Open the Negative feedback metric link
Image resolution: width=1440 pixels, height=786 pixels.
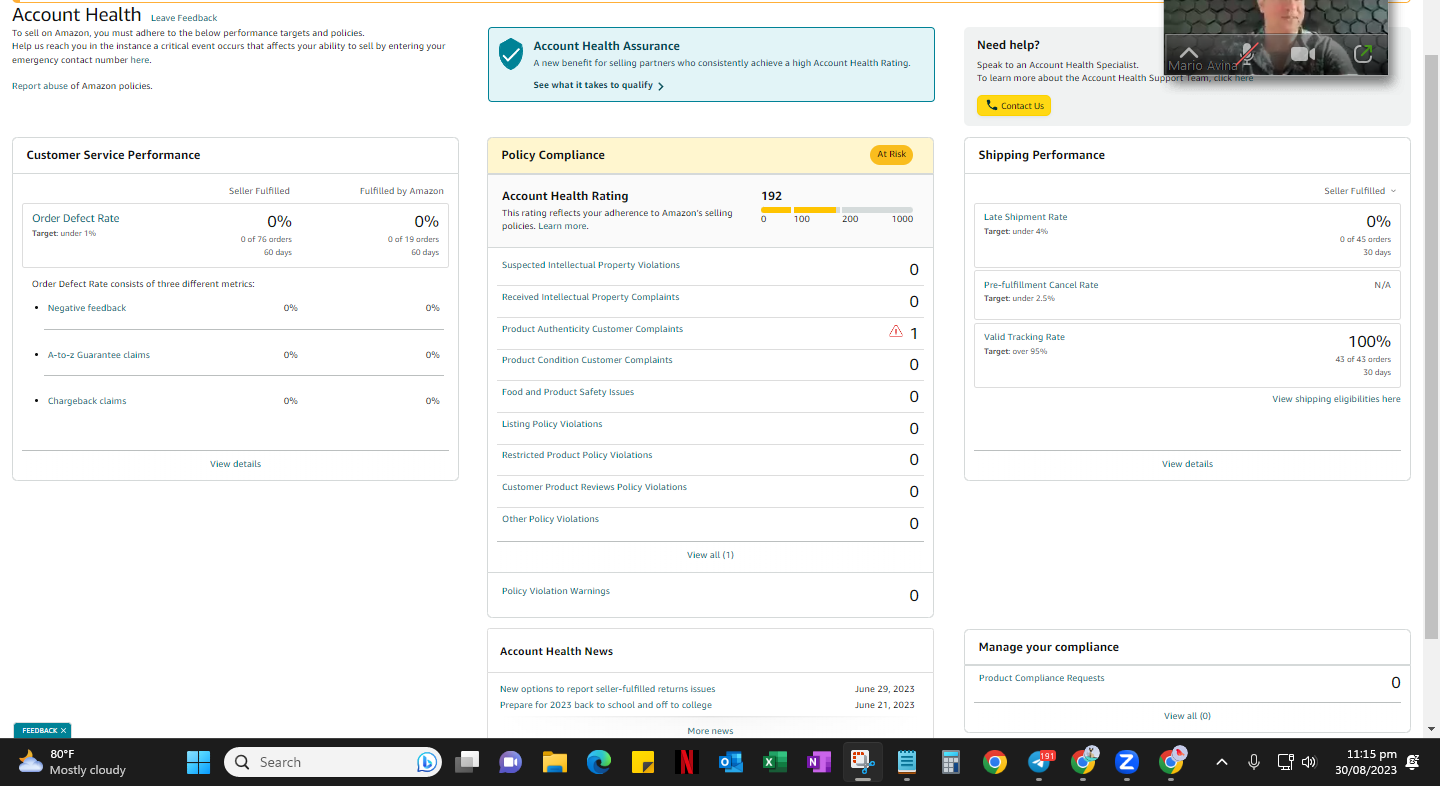pyautogui.click(x=87, y=308)
